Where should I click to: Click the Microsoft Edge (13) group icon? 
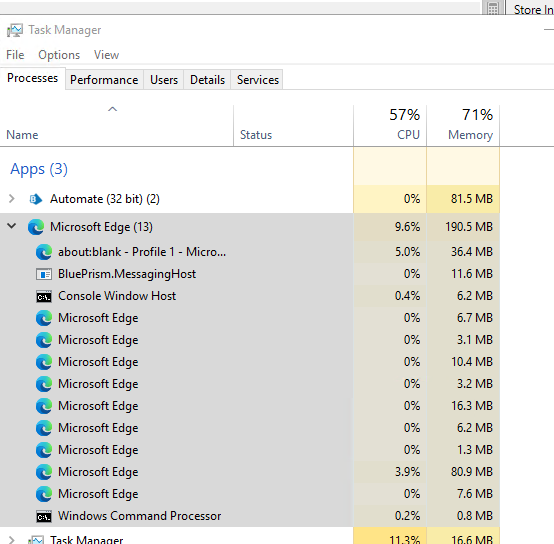coord(36,227)
